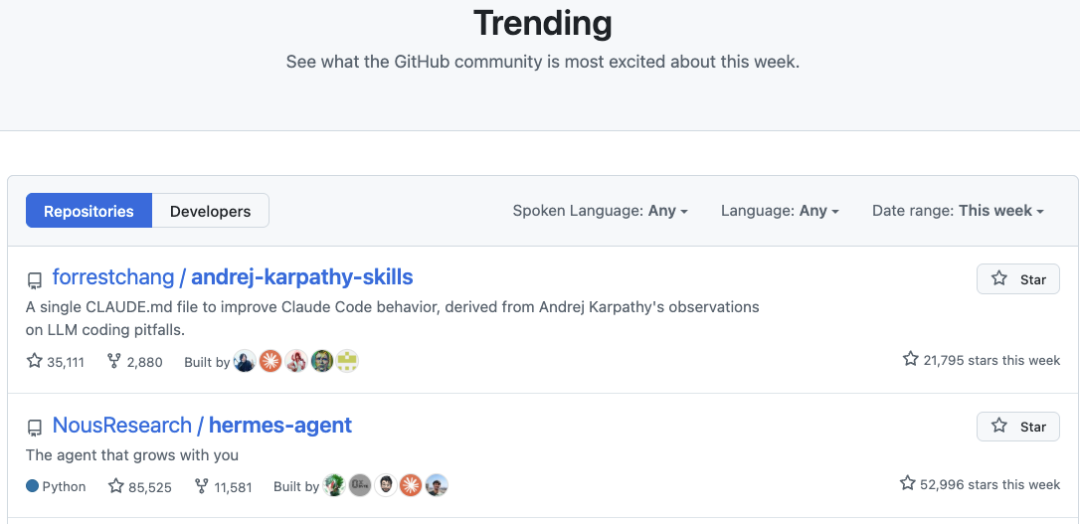Open forks count 2,880 fork icon
The height and width of the screenshot is (524, 1080).
(114, 361)
